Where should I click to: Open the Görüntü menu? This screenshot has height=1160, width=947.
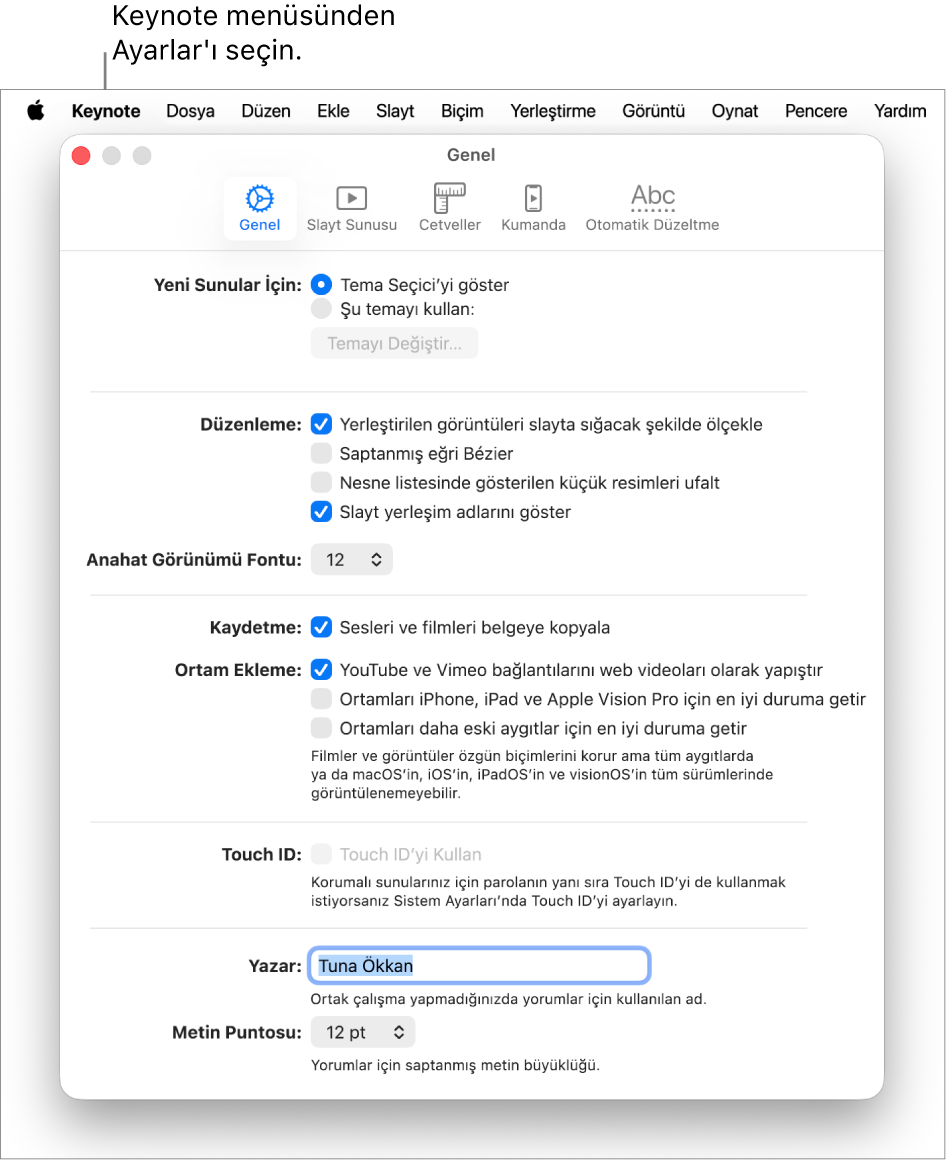[653, 111]
